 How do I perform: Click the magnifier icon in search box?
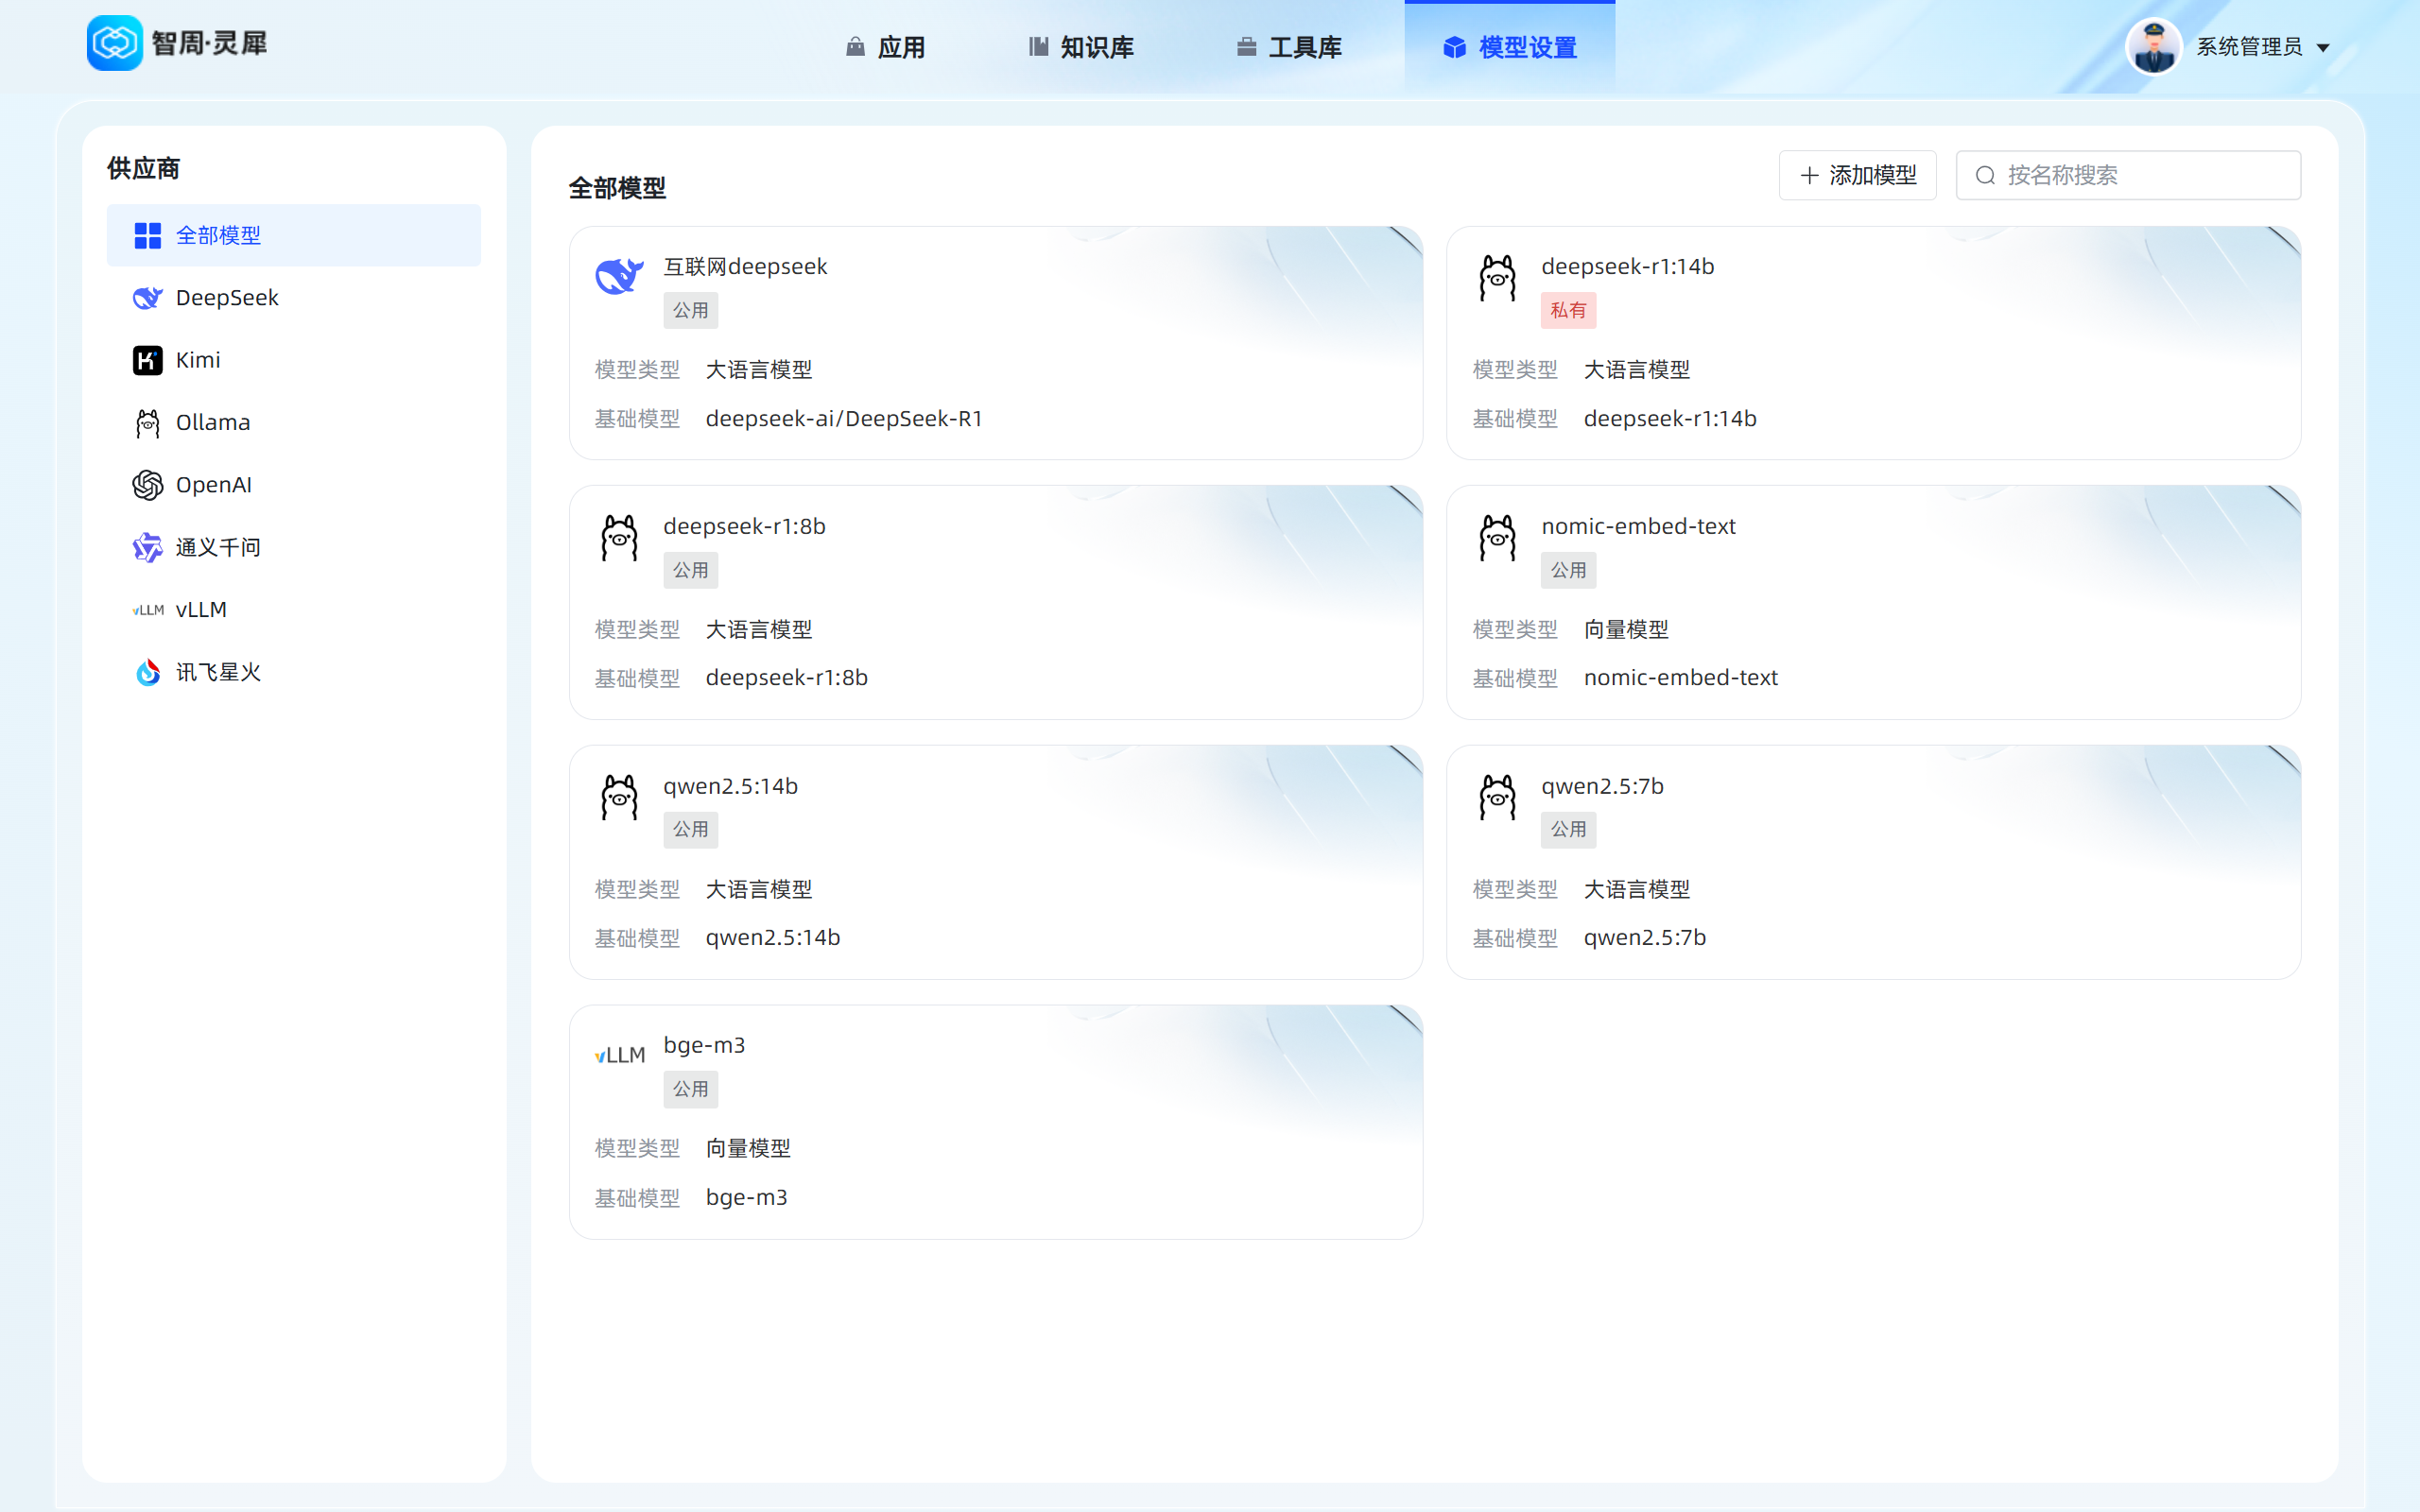pos(1986,176)
